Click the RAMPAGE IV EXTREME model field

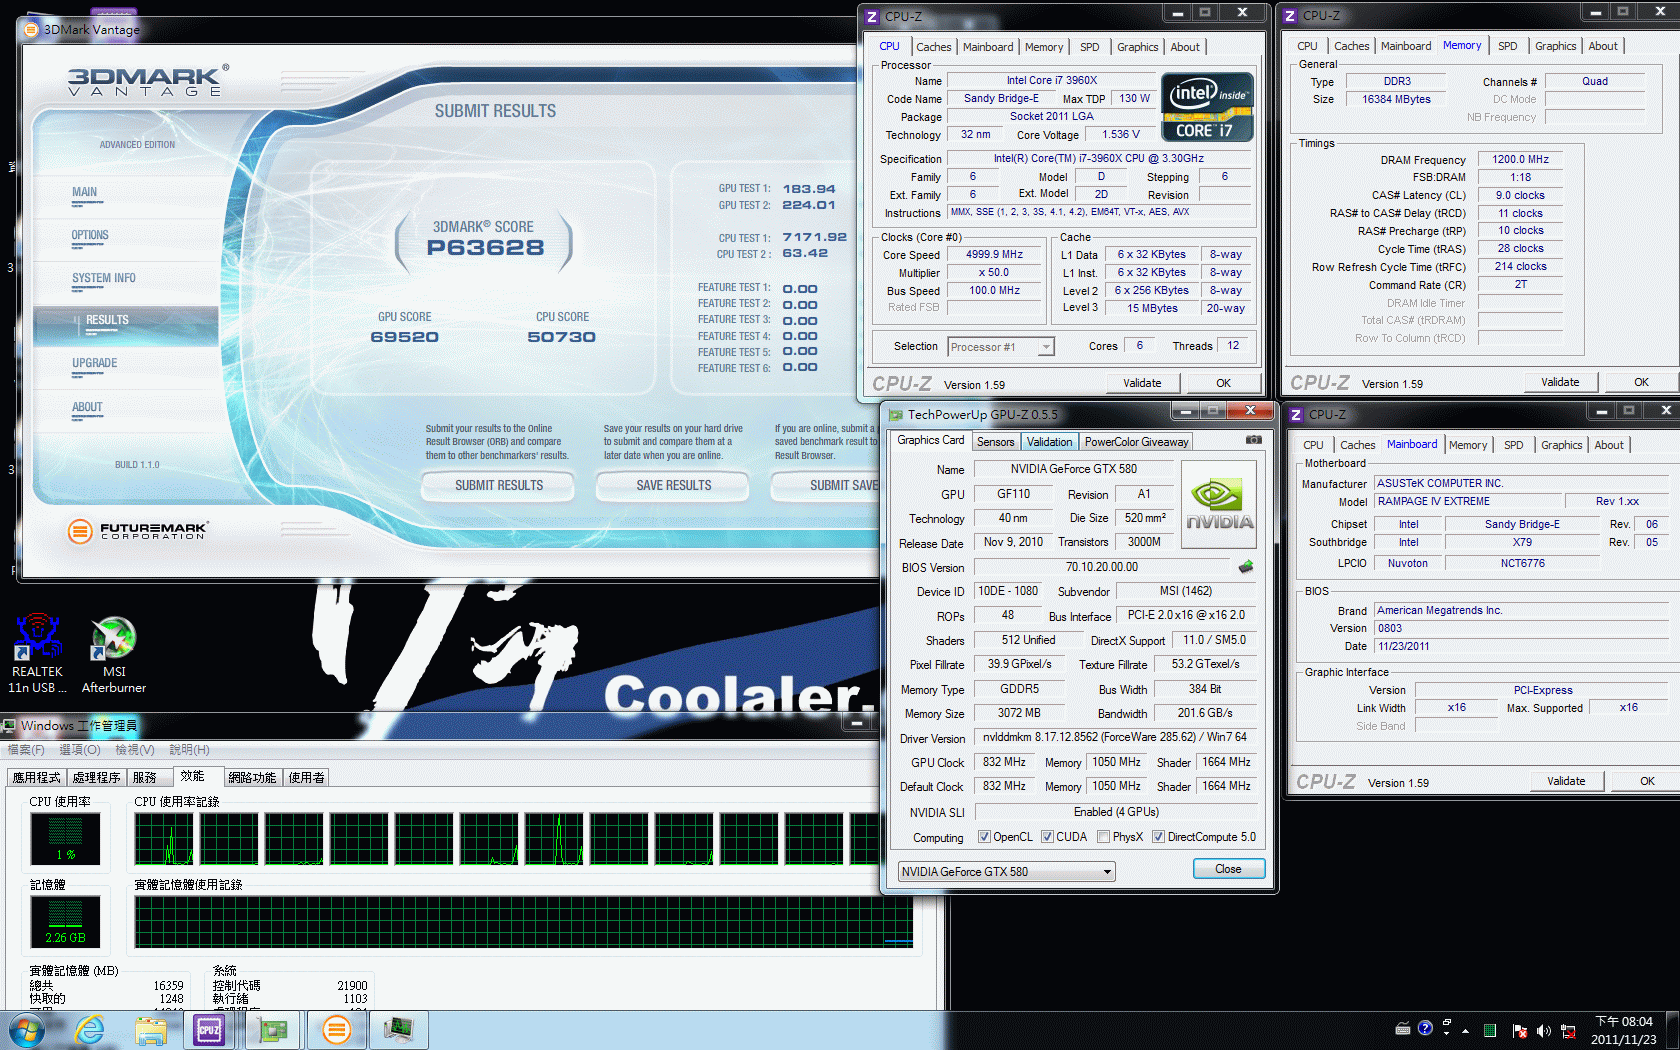pyautogui.click(x=1468, y=502)
